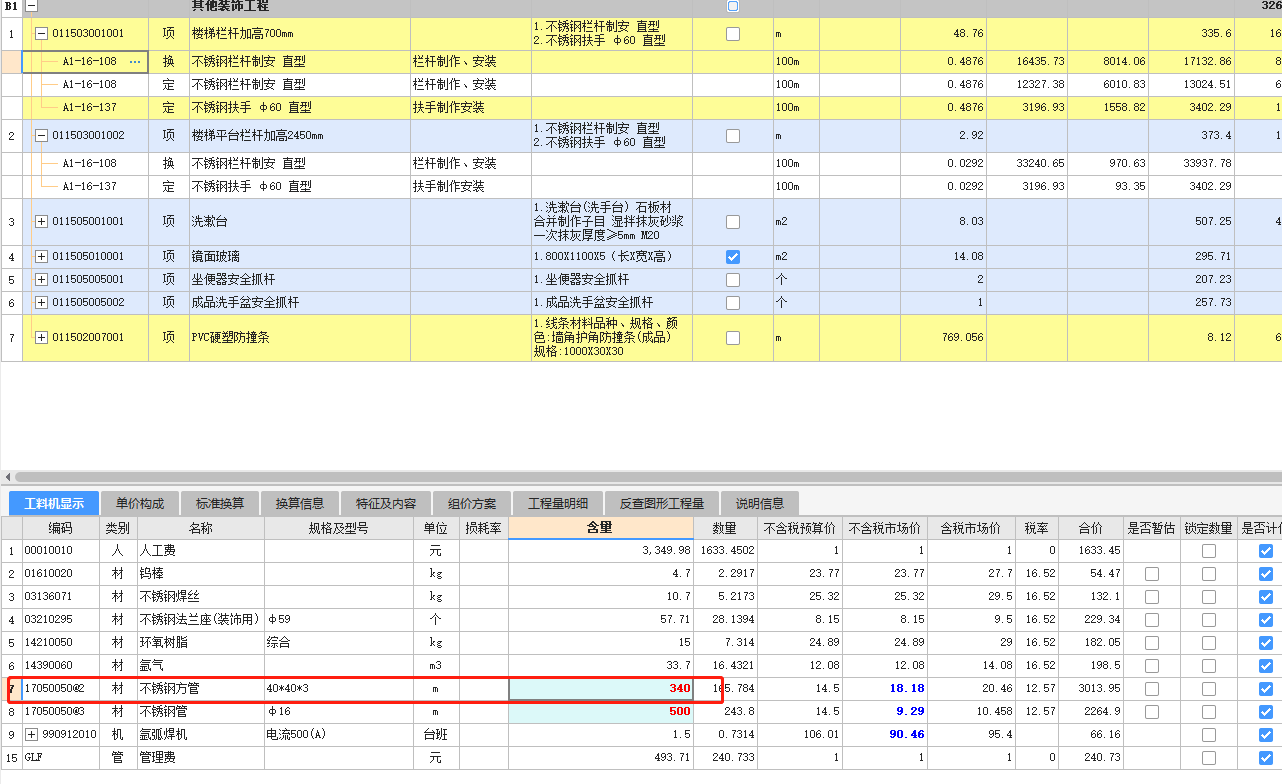Open the 组价方案 tab
The width and height of the screenshot is (1282, 784).
472,503
